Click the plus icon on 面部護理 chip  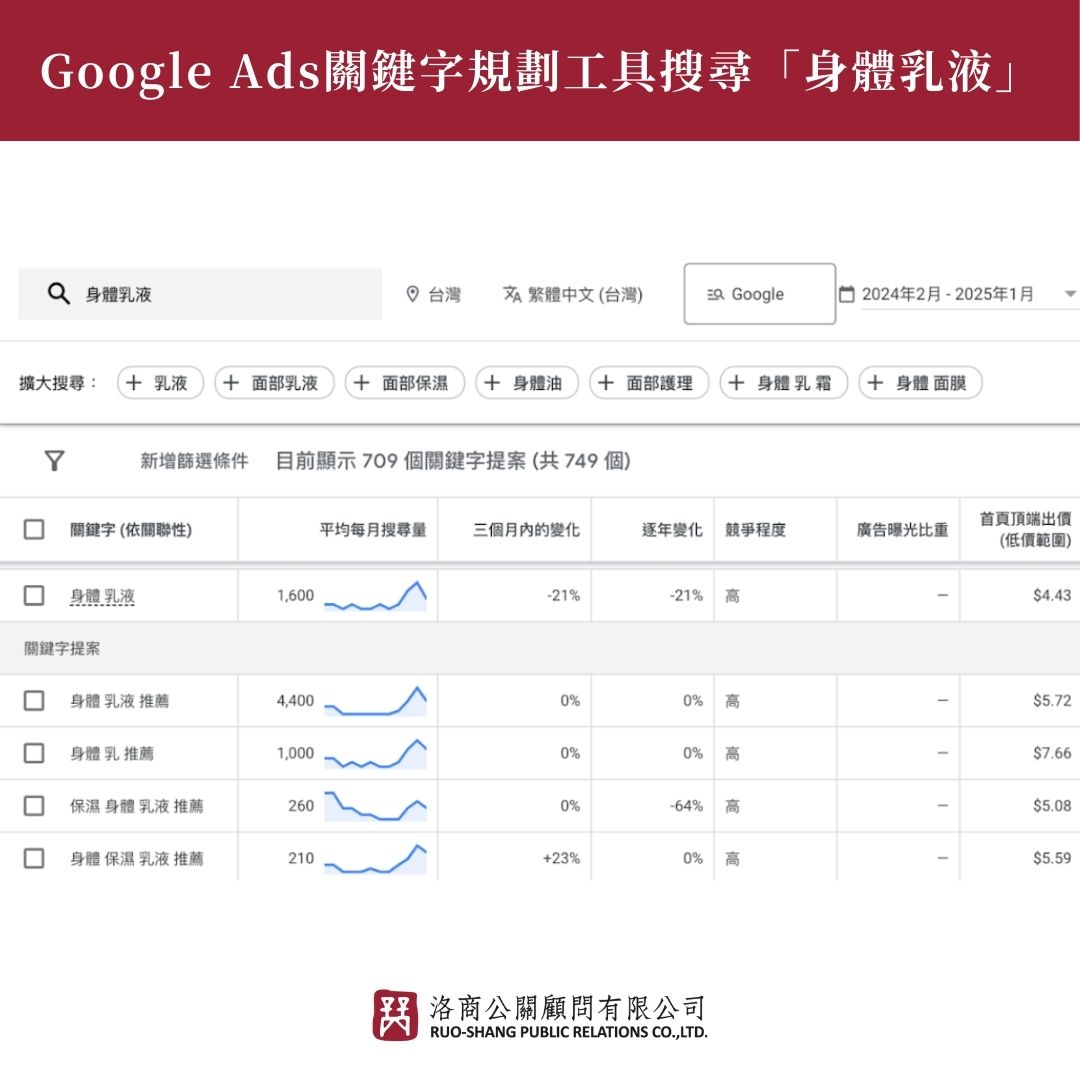pos(605,383)
